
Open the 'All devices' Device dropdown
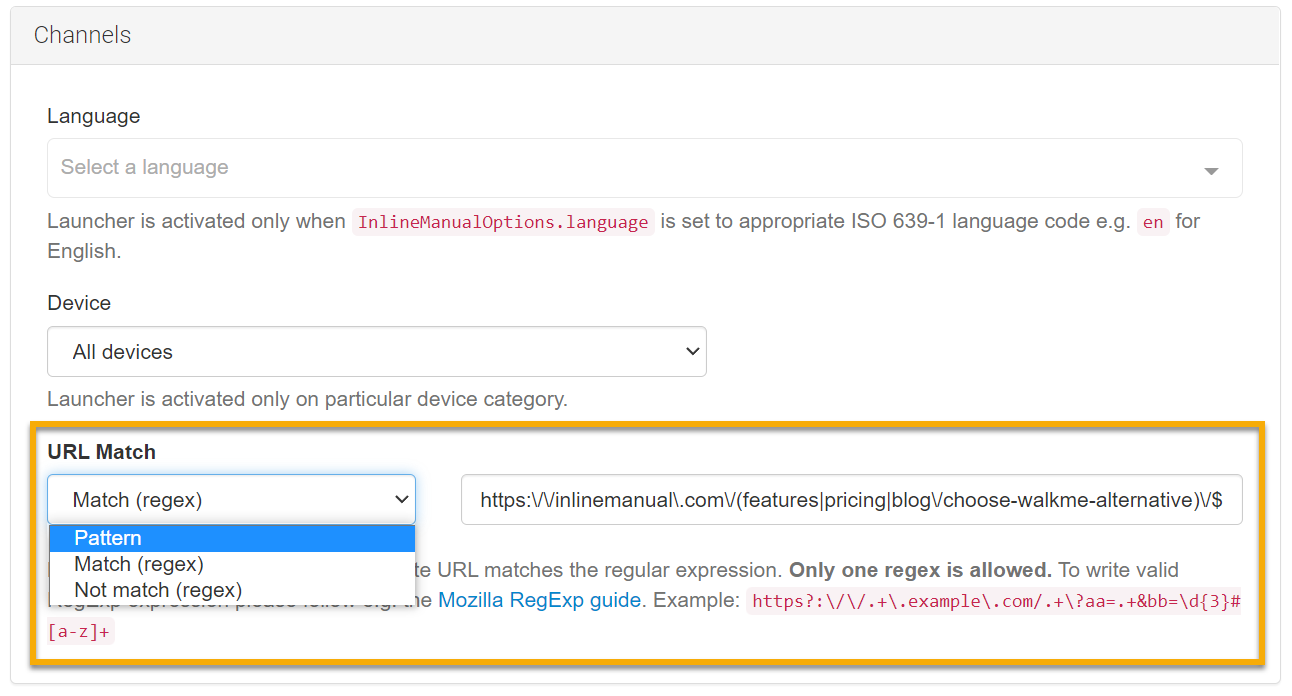click(376, 352)
